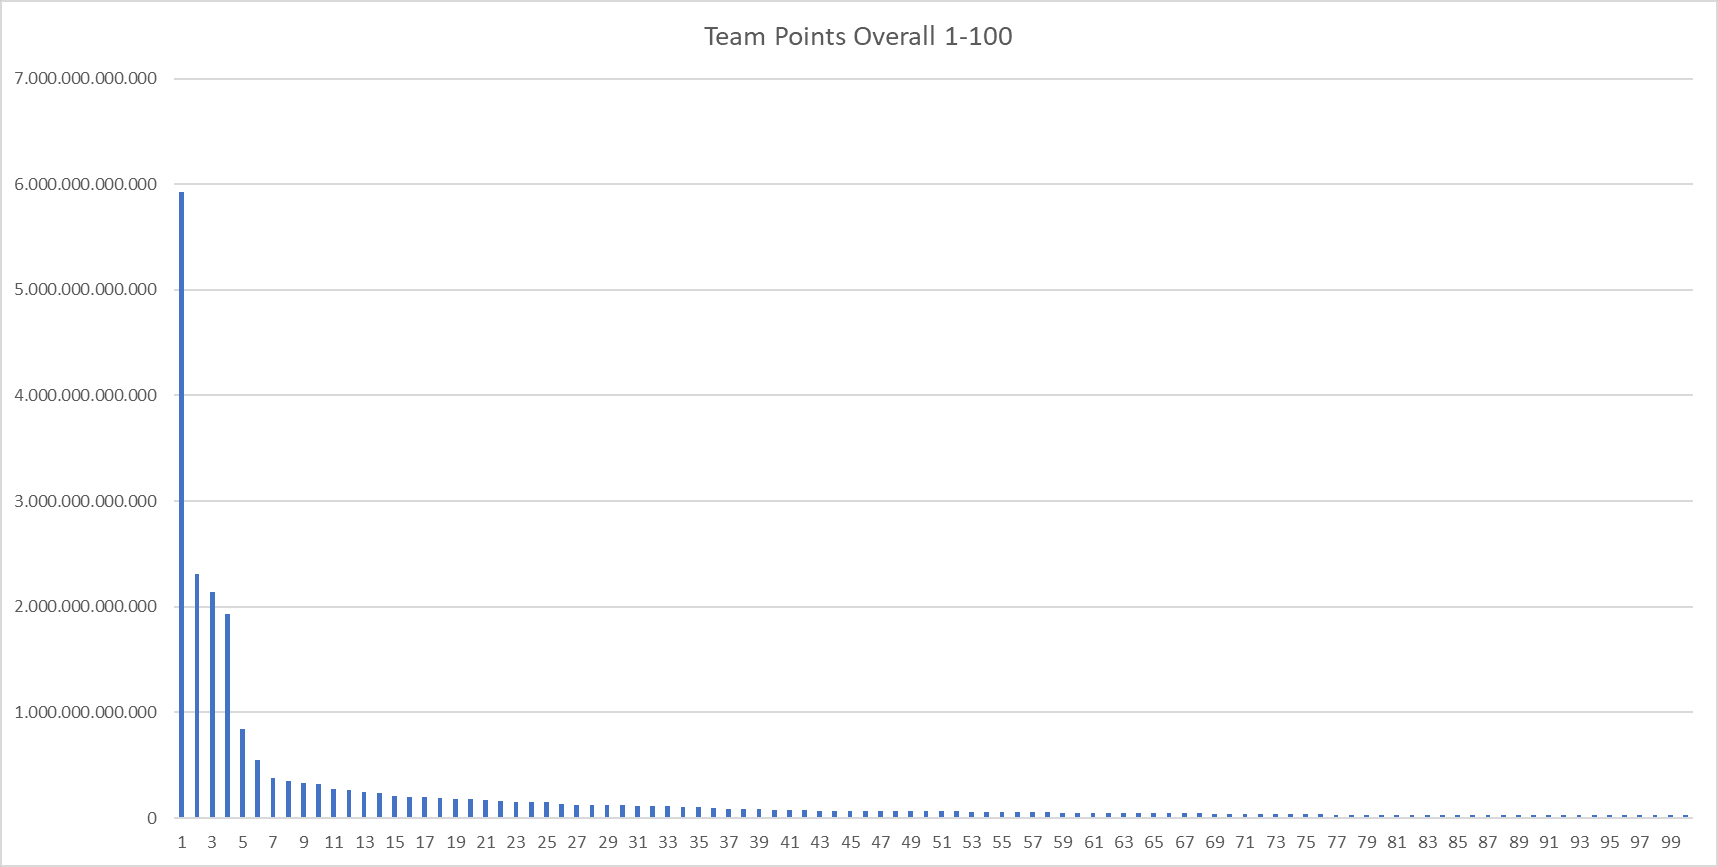Select the 5.000.000.000.000 axis label
Image resolution: width=1718 pixels, height=867 pixels.
[x=86, y=290]
